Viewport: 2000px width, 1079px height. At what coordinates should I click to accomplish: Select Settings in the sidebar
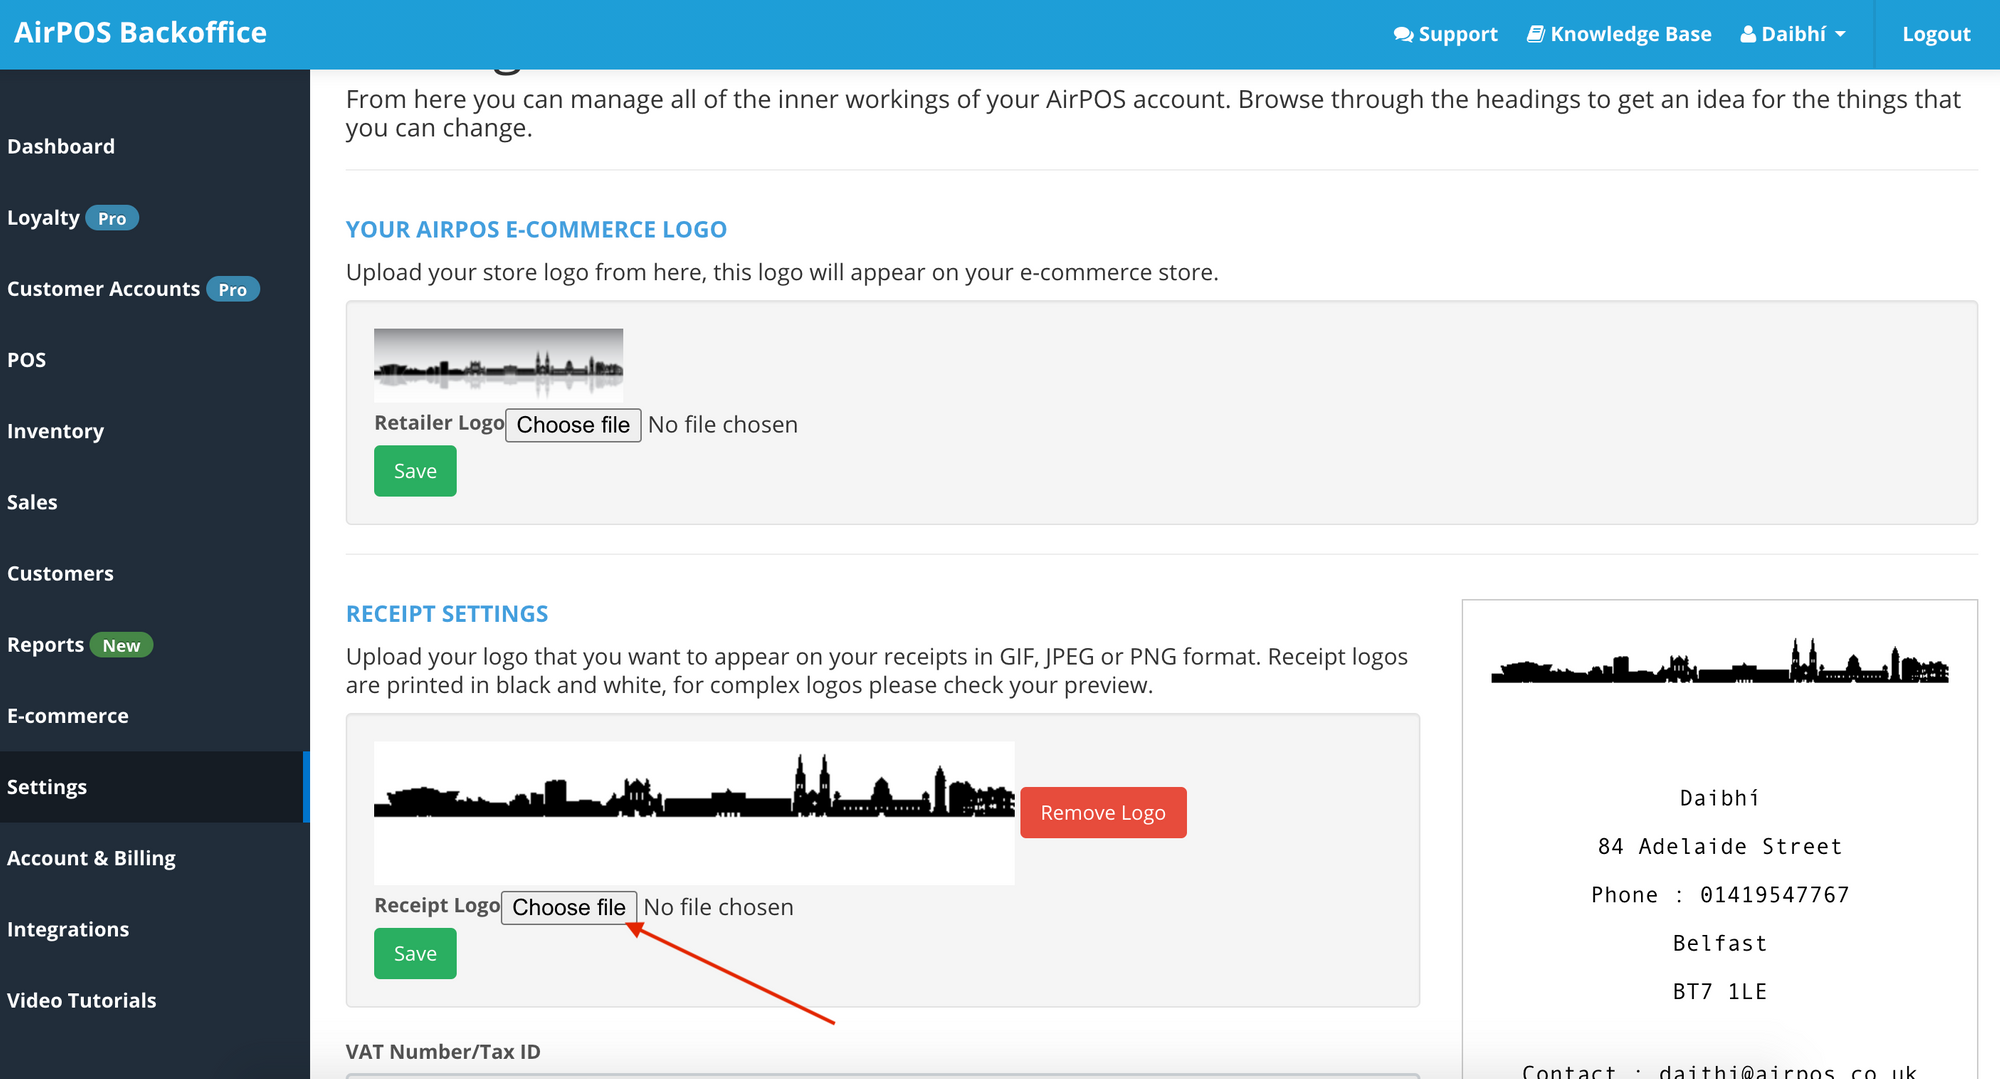155,787
